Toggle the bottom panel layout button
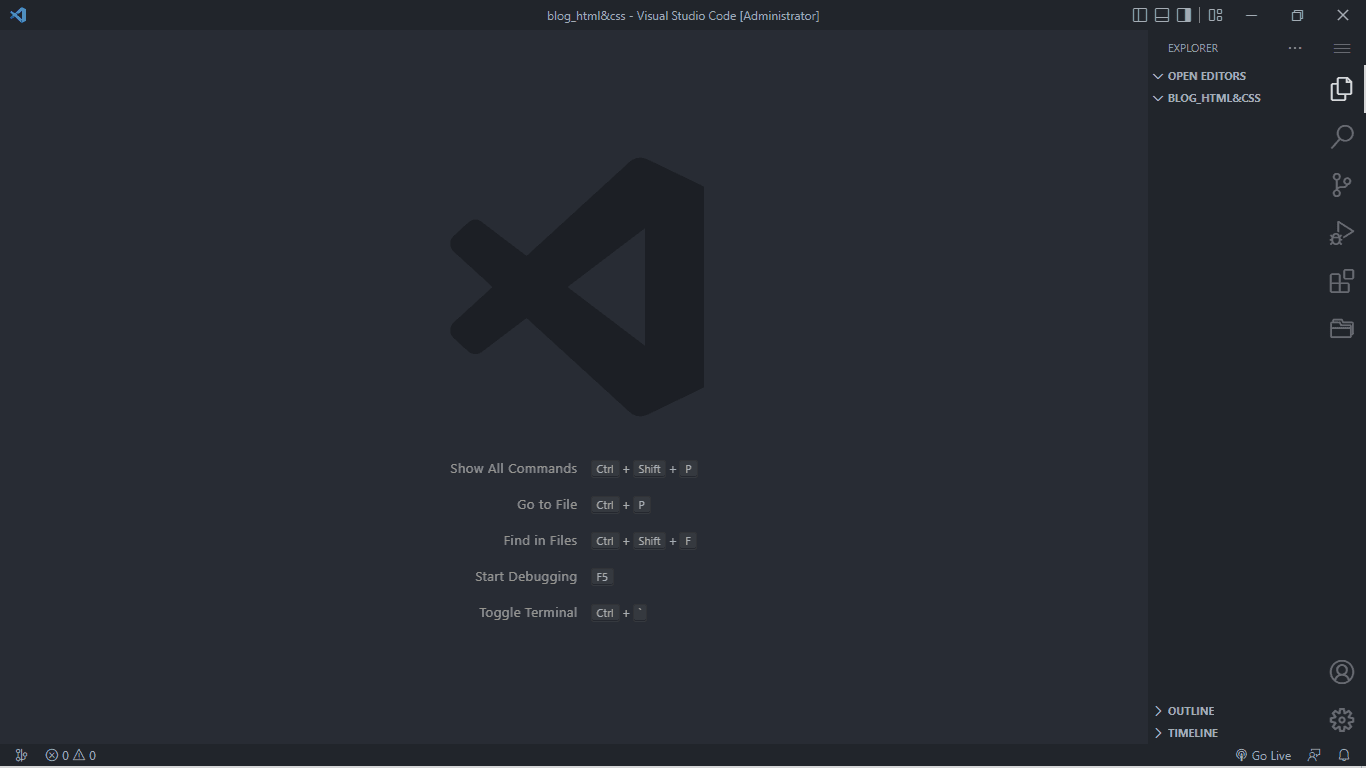 pyautogui.click(x=1162, y=15)
